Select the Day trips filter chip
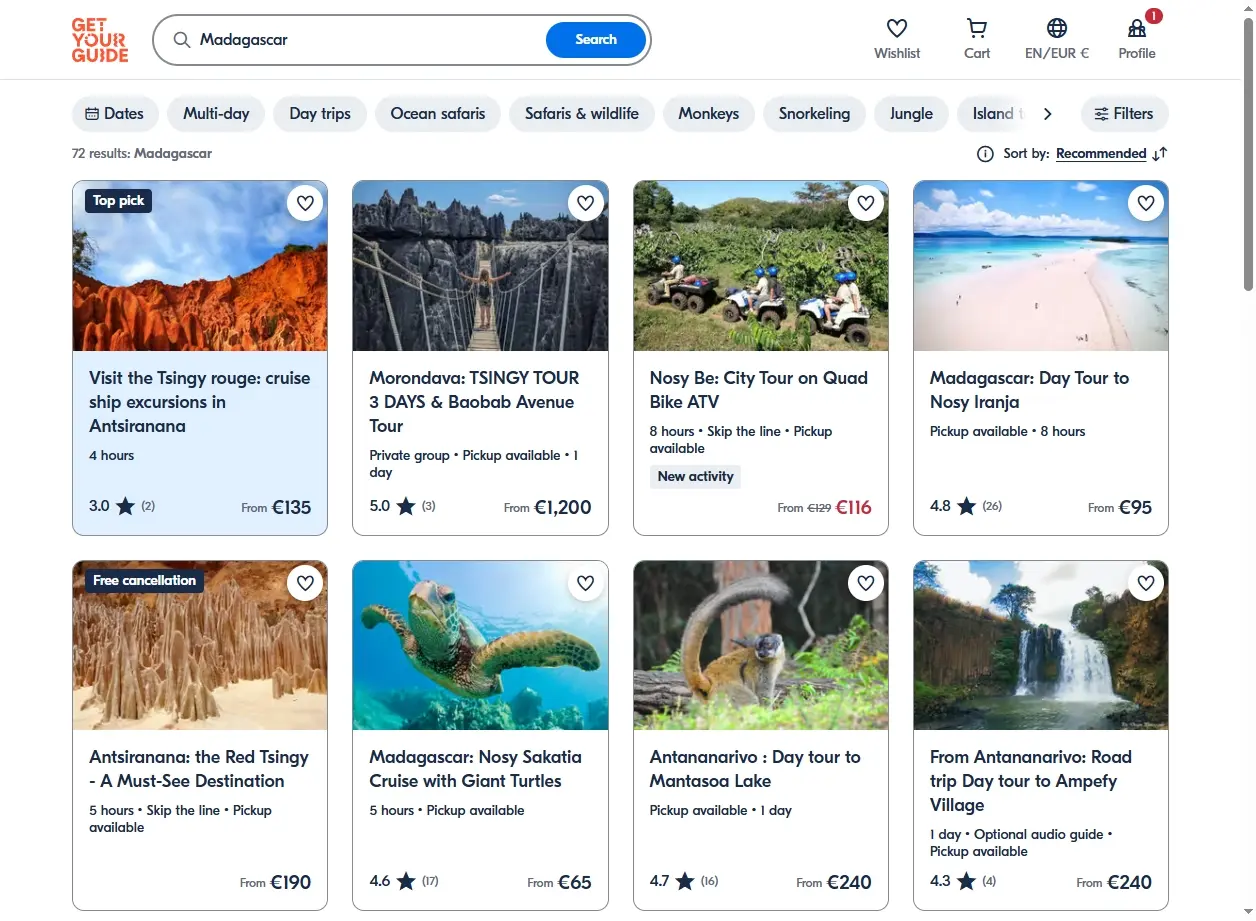 320,114
